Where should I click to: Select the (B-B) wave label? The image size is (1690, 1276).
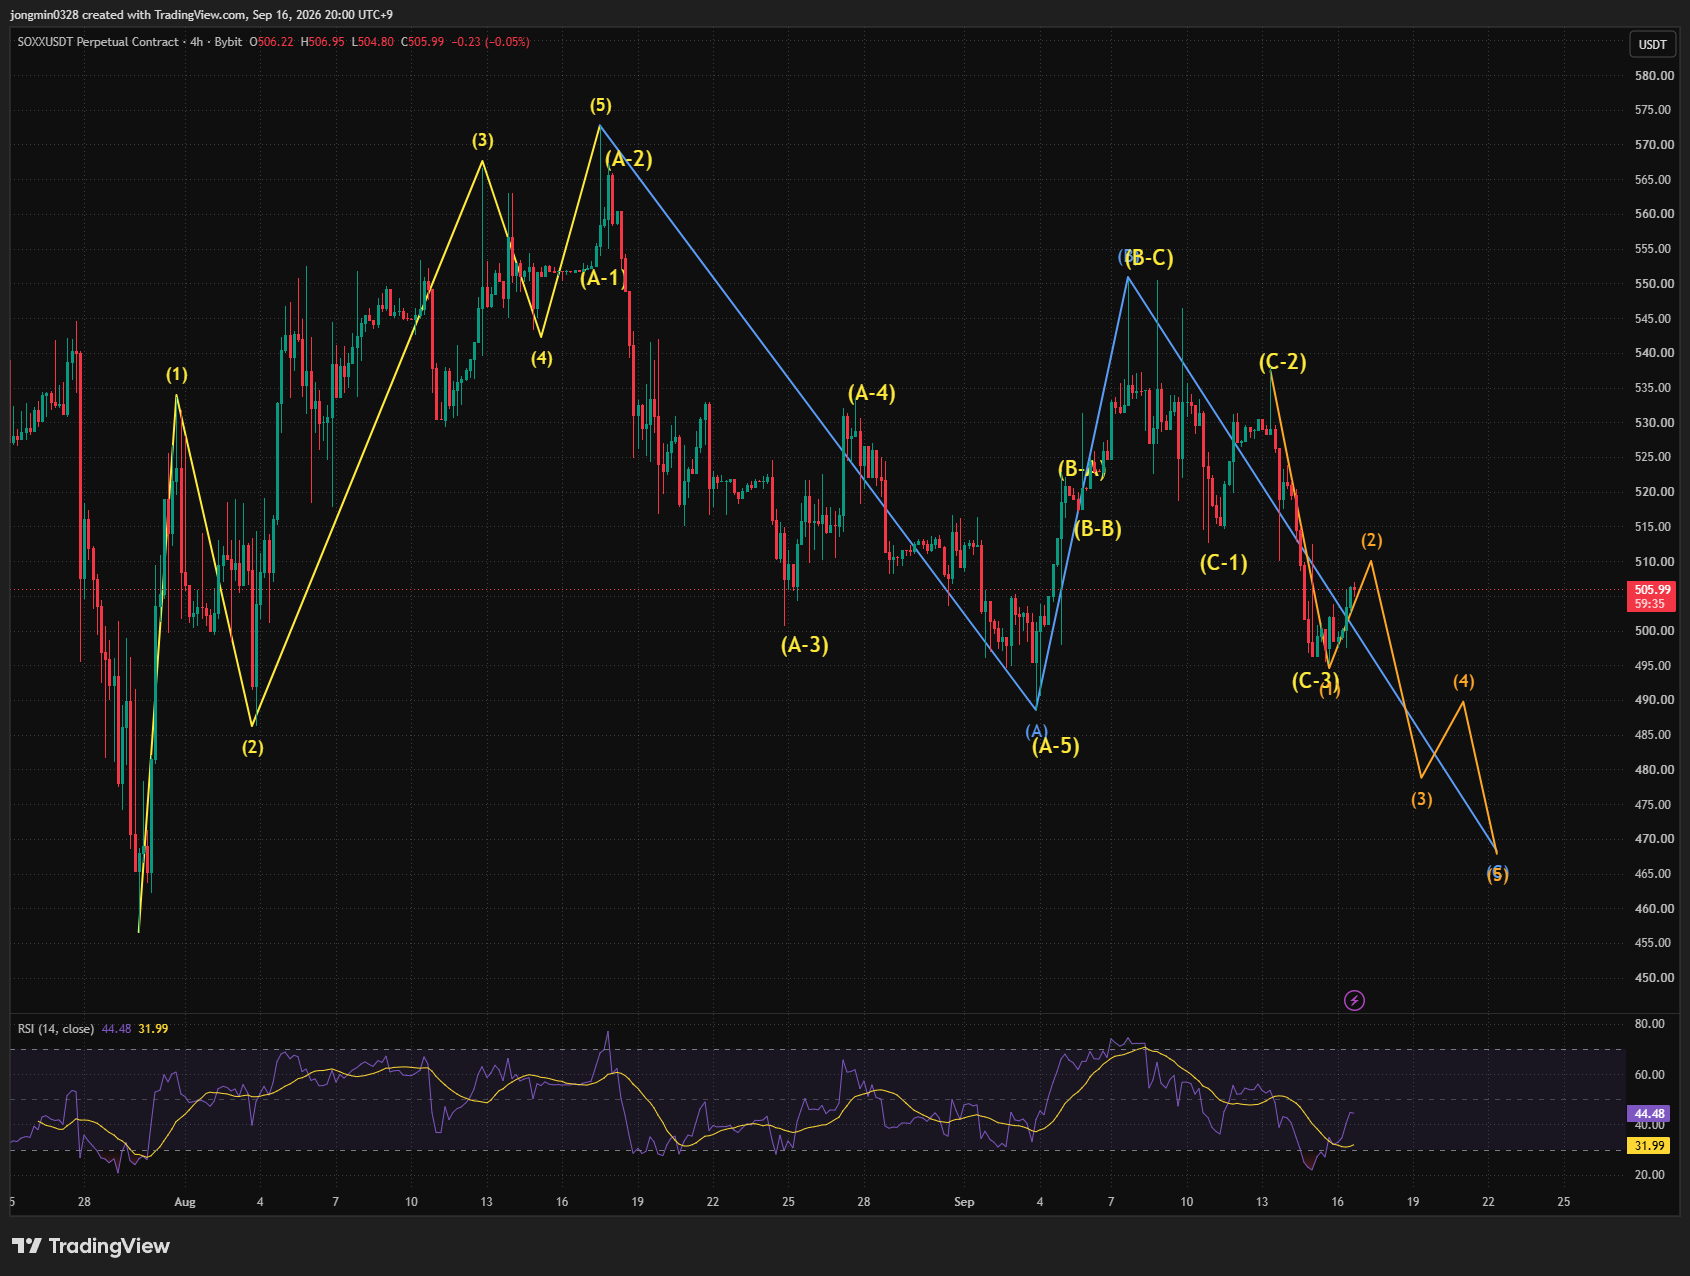tap(1098, 529)
